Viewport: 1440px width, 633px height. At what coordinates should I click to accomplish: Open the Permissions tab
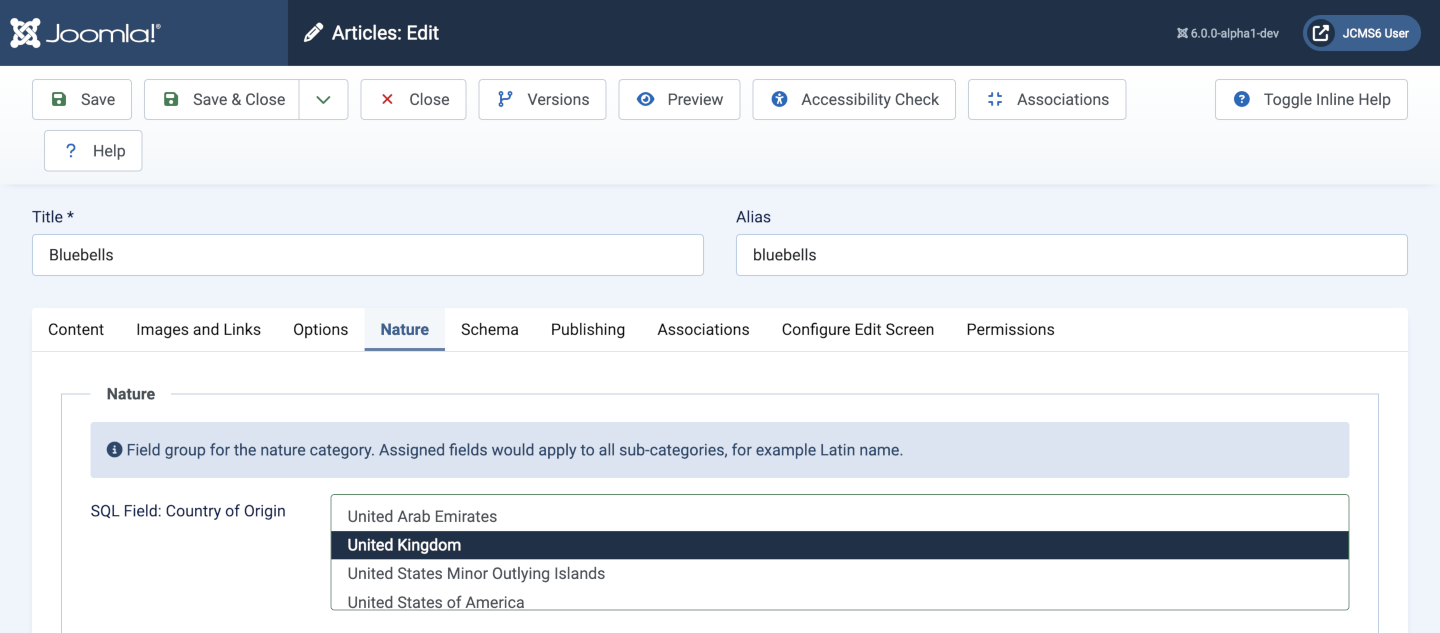point(1010,329)
